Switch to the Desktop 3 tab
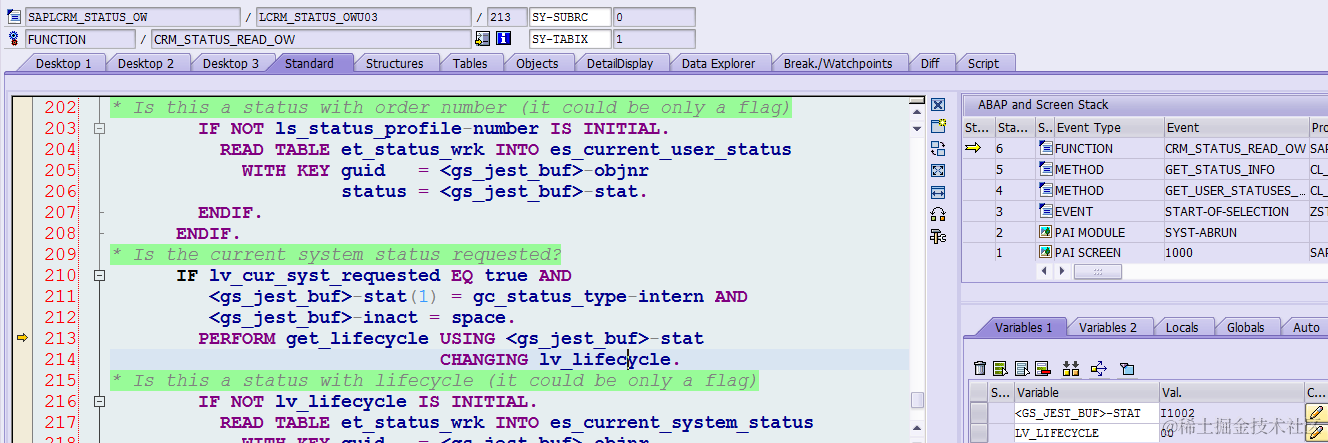This screenshot has height=443, width=1328. point(231,63)
